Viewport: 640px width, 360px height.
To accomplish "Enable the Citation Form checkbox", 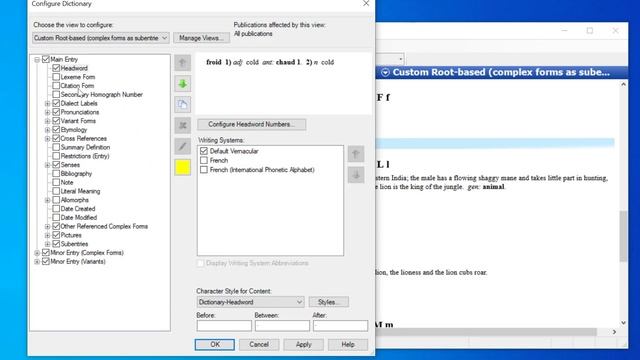I will [x=56, y=86].
